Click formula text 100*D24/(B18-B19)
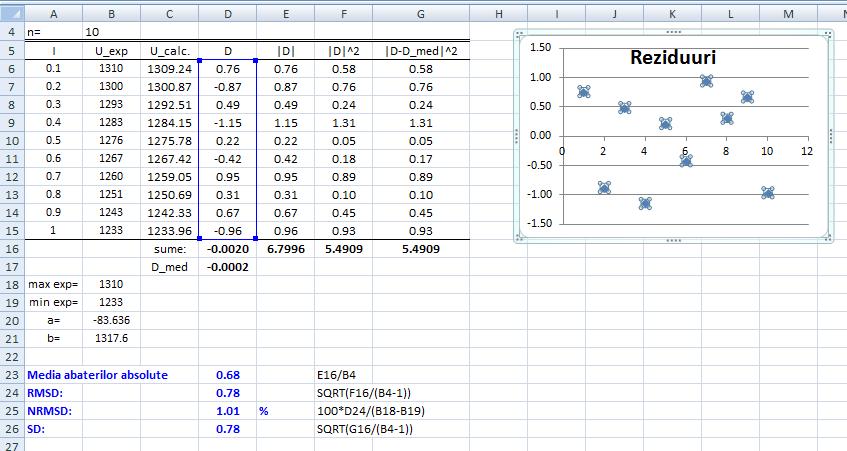Viewport: 847px width, 451px height. (x=371, y=411)
